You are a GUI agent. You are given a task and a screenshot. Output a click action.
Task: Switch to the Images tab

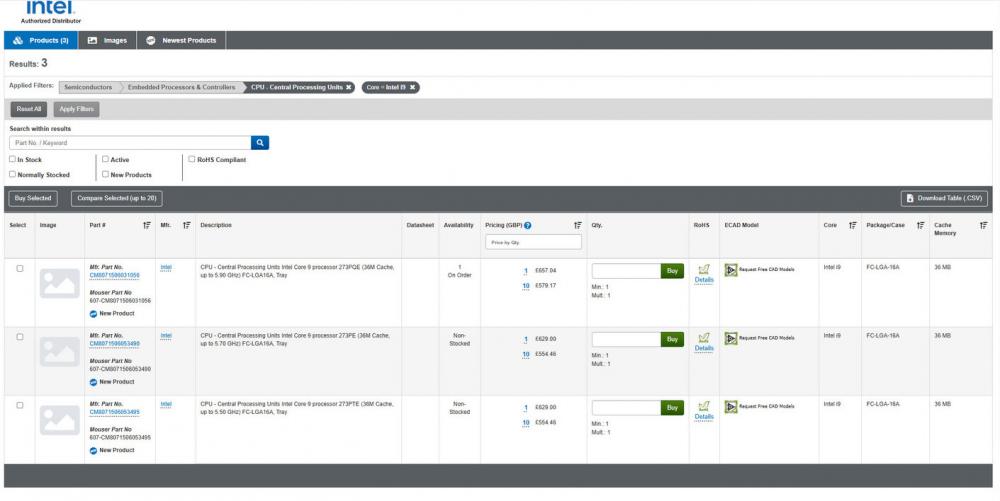point(109,40)
